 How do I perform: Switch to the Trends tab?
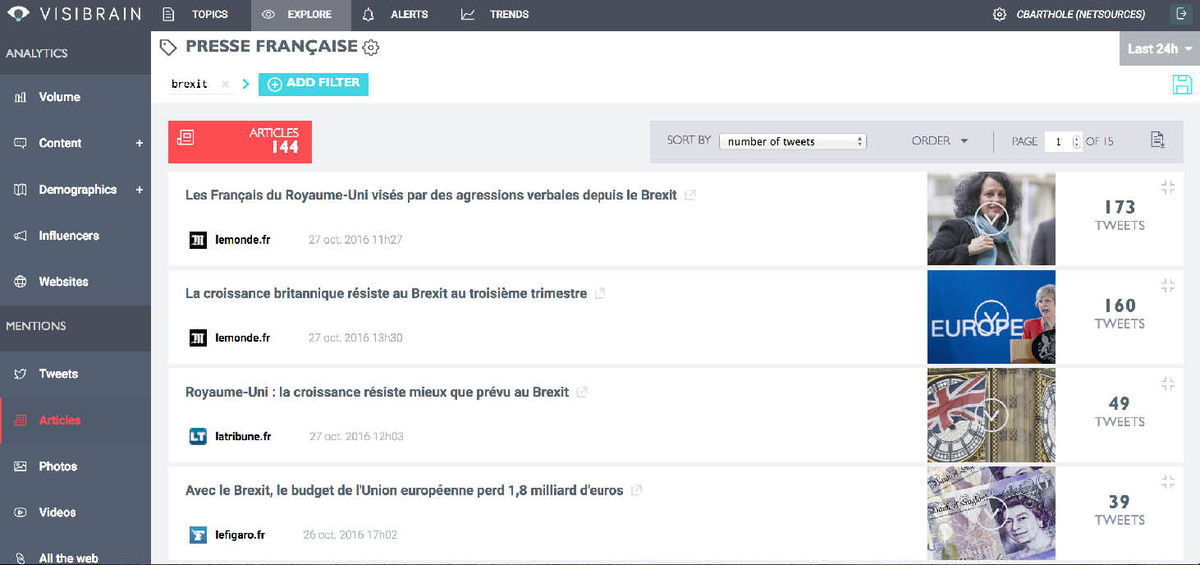click(496, 15)
